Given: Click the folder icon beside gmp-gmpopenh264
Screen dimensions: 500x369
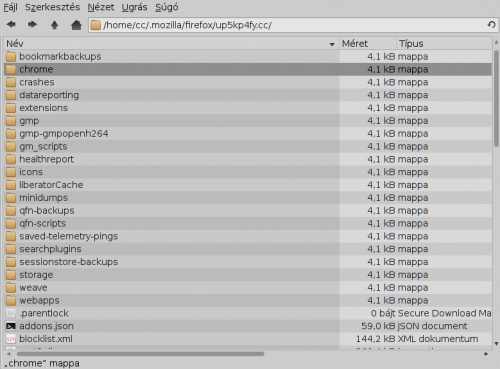Looking at the screenshot, I should (11, 133).
